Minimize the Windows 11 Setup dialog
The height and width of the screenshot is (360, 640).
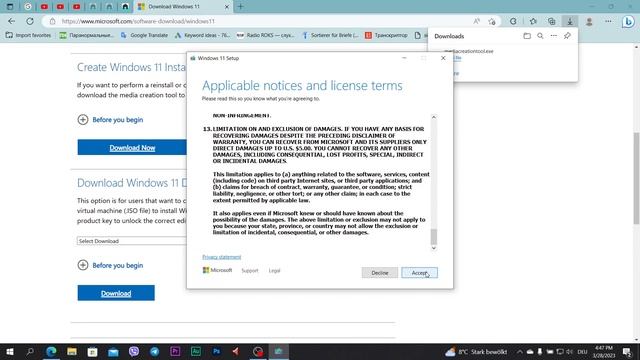(404, 58)
